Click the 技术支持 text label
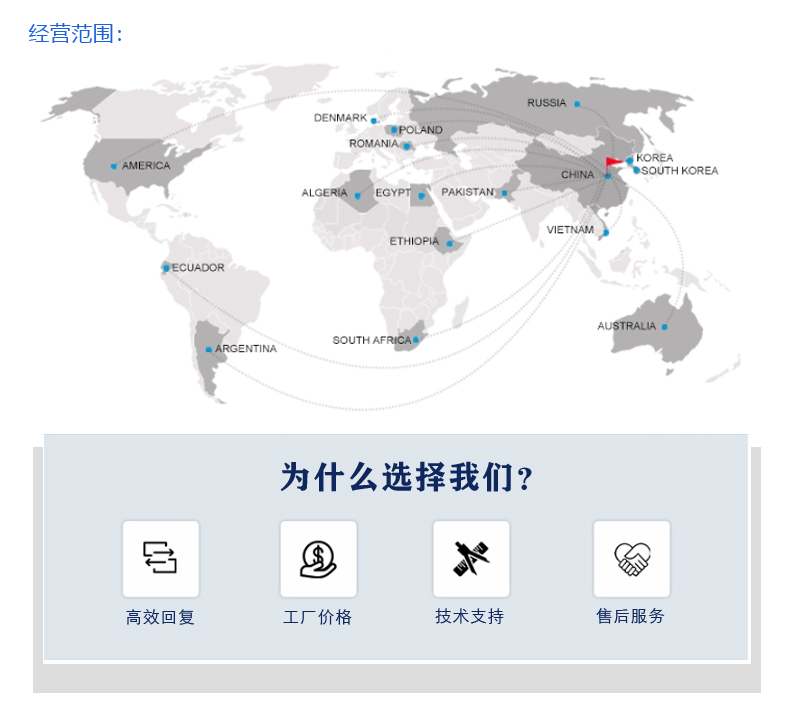 pos(470,616)
